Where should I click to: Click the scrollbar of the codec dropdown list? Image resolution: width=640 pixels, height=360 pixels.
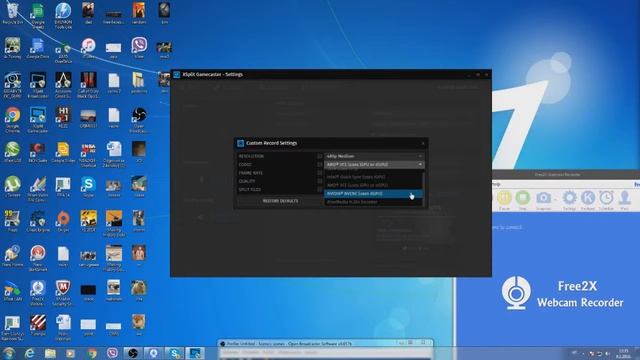423,189
